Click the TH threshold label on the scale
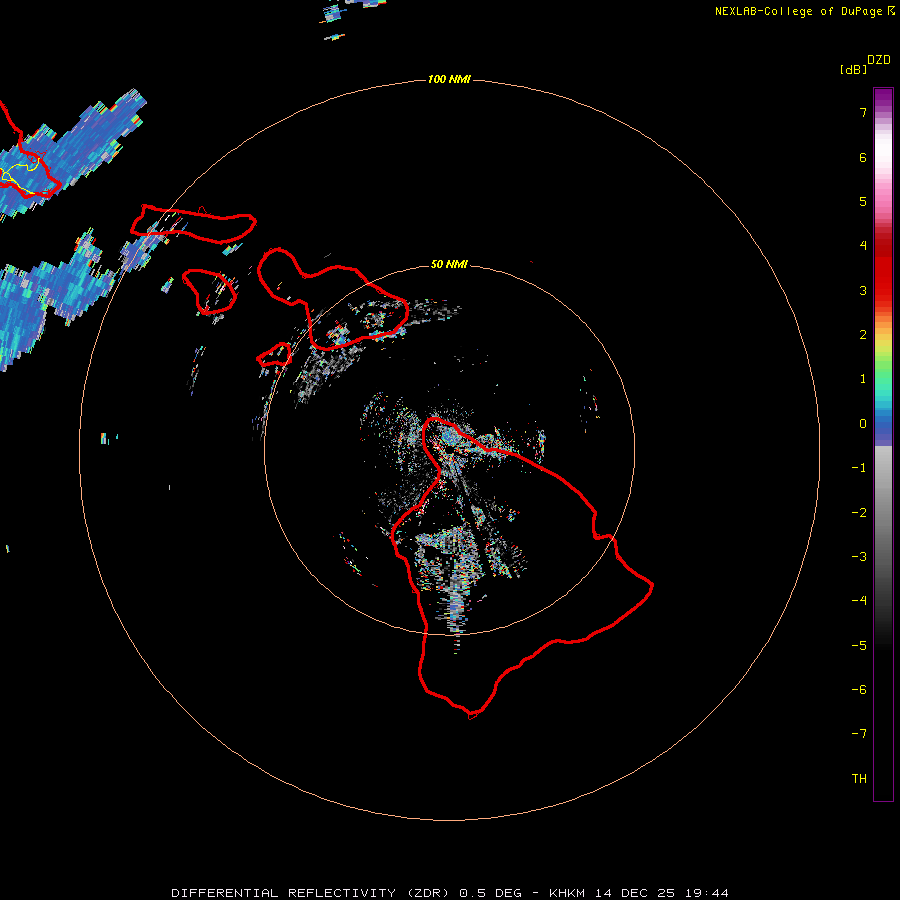The height and width of the screenshot is (900, 900). (x=859, y=779)
